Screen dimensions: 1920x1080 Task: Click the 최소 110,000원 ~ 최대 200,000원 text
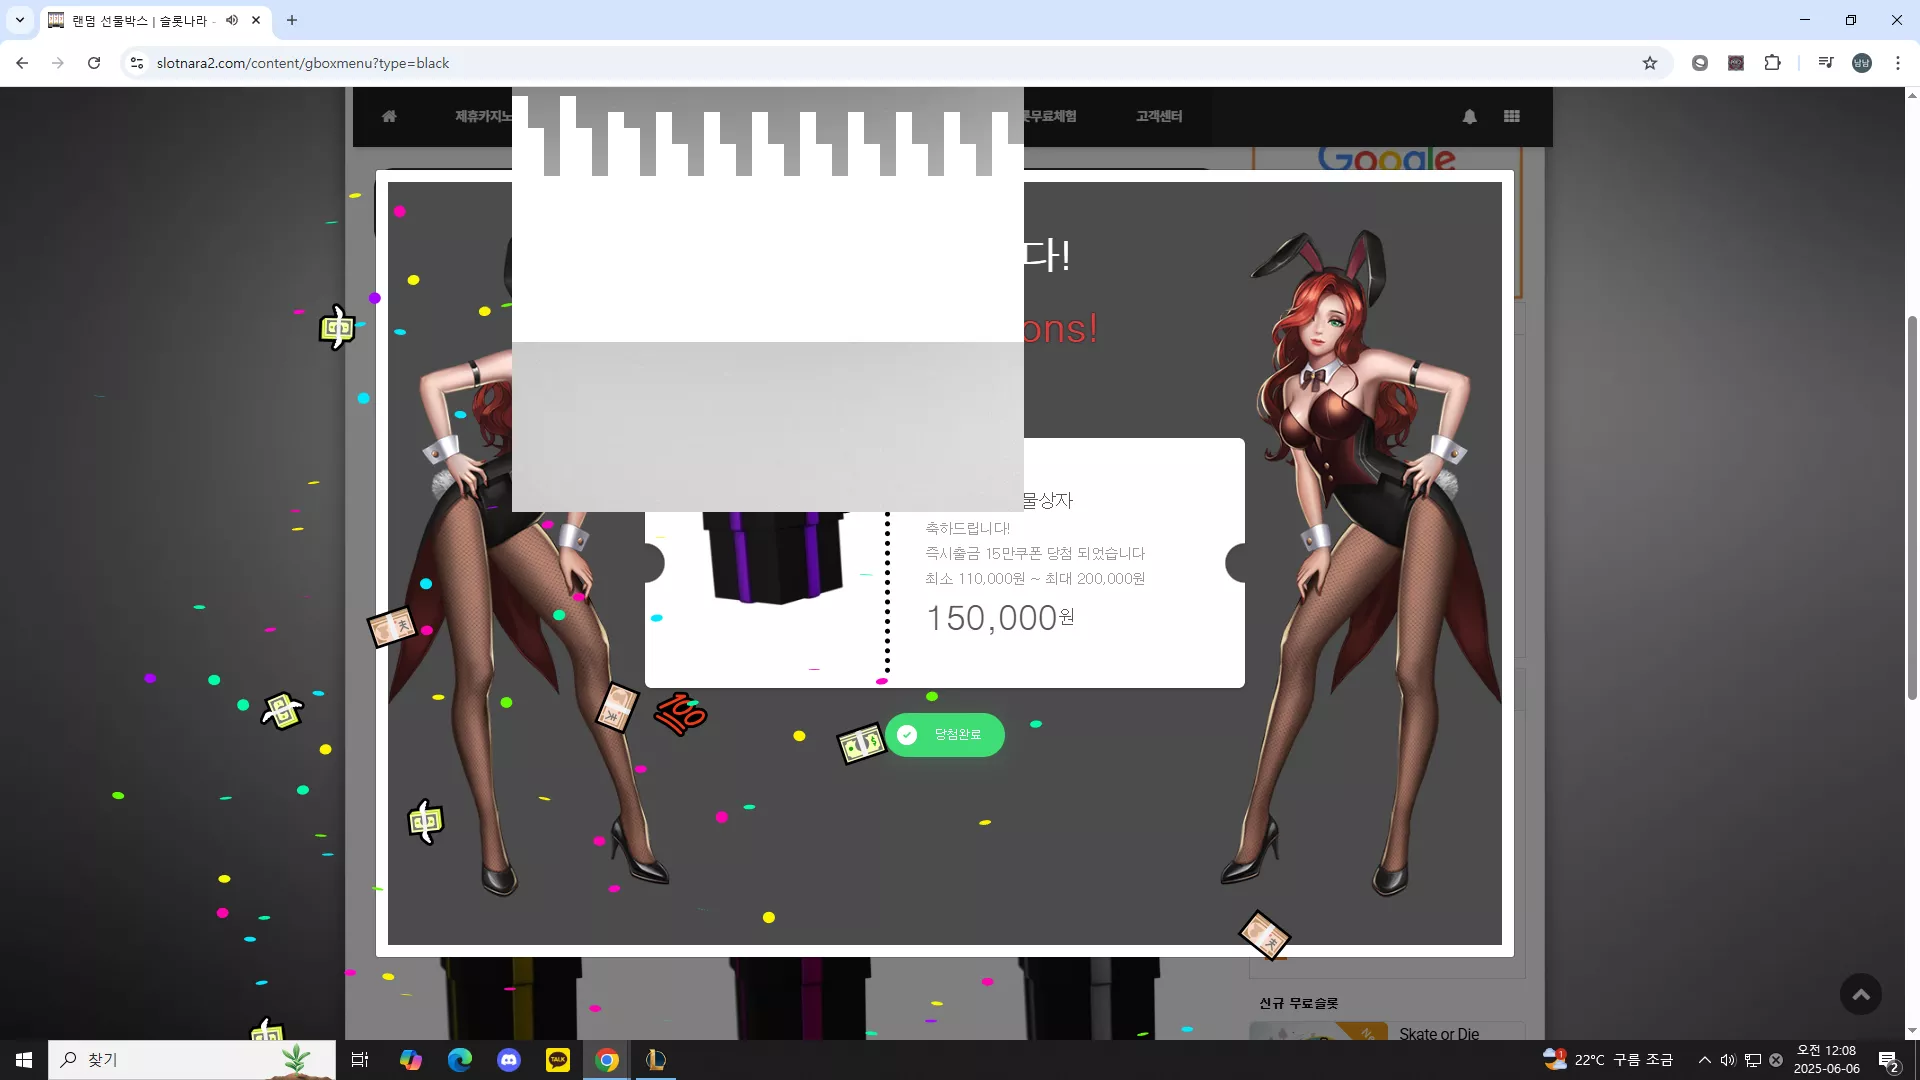coord(1035,578)
